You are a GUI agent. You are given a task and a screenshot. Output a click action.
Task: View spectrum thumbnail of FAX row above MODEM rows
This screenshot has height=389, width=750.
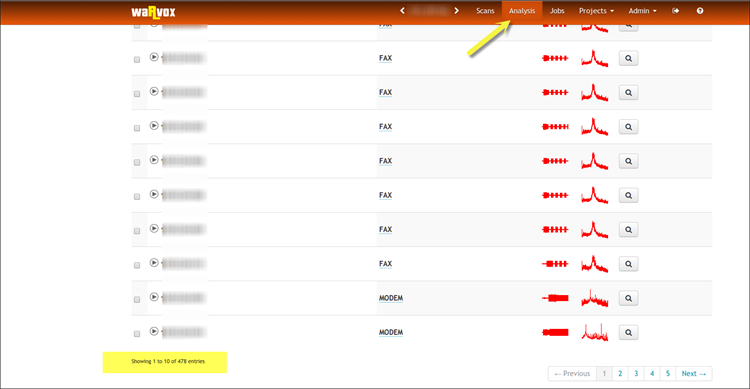[x=595, y=264]
